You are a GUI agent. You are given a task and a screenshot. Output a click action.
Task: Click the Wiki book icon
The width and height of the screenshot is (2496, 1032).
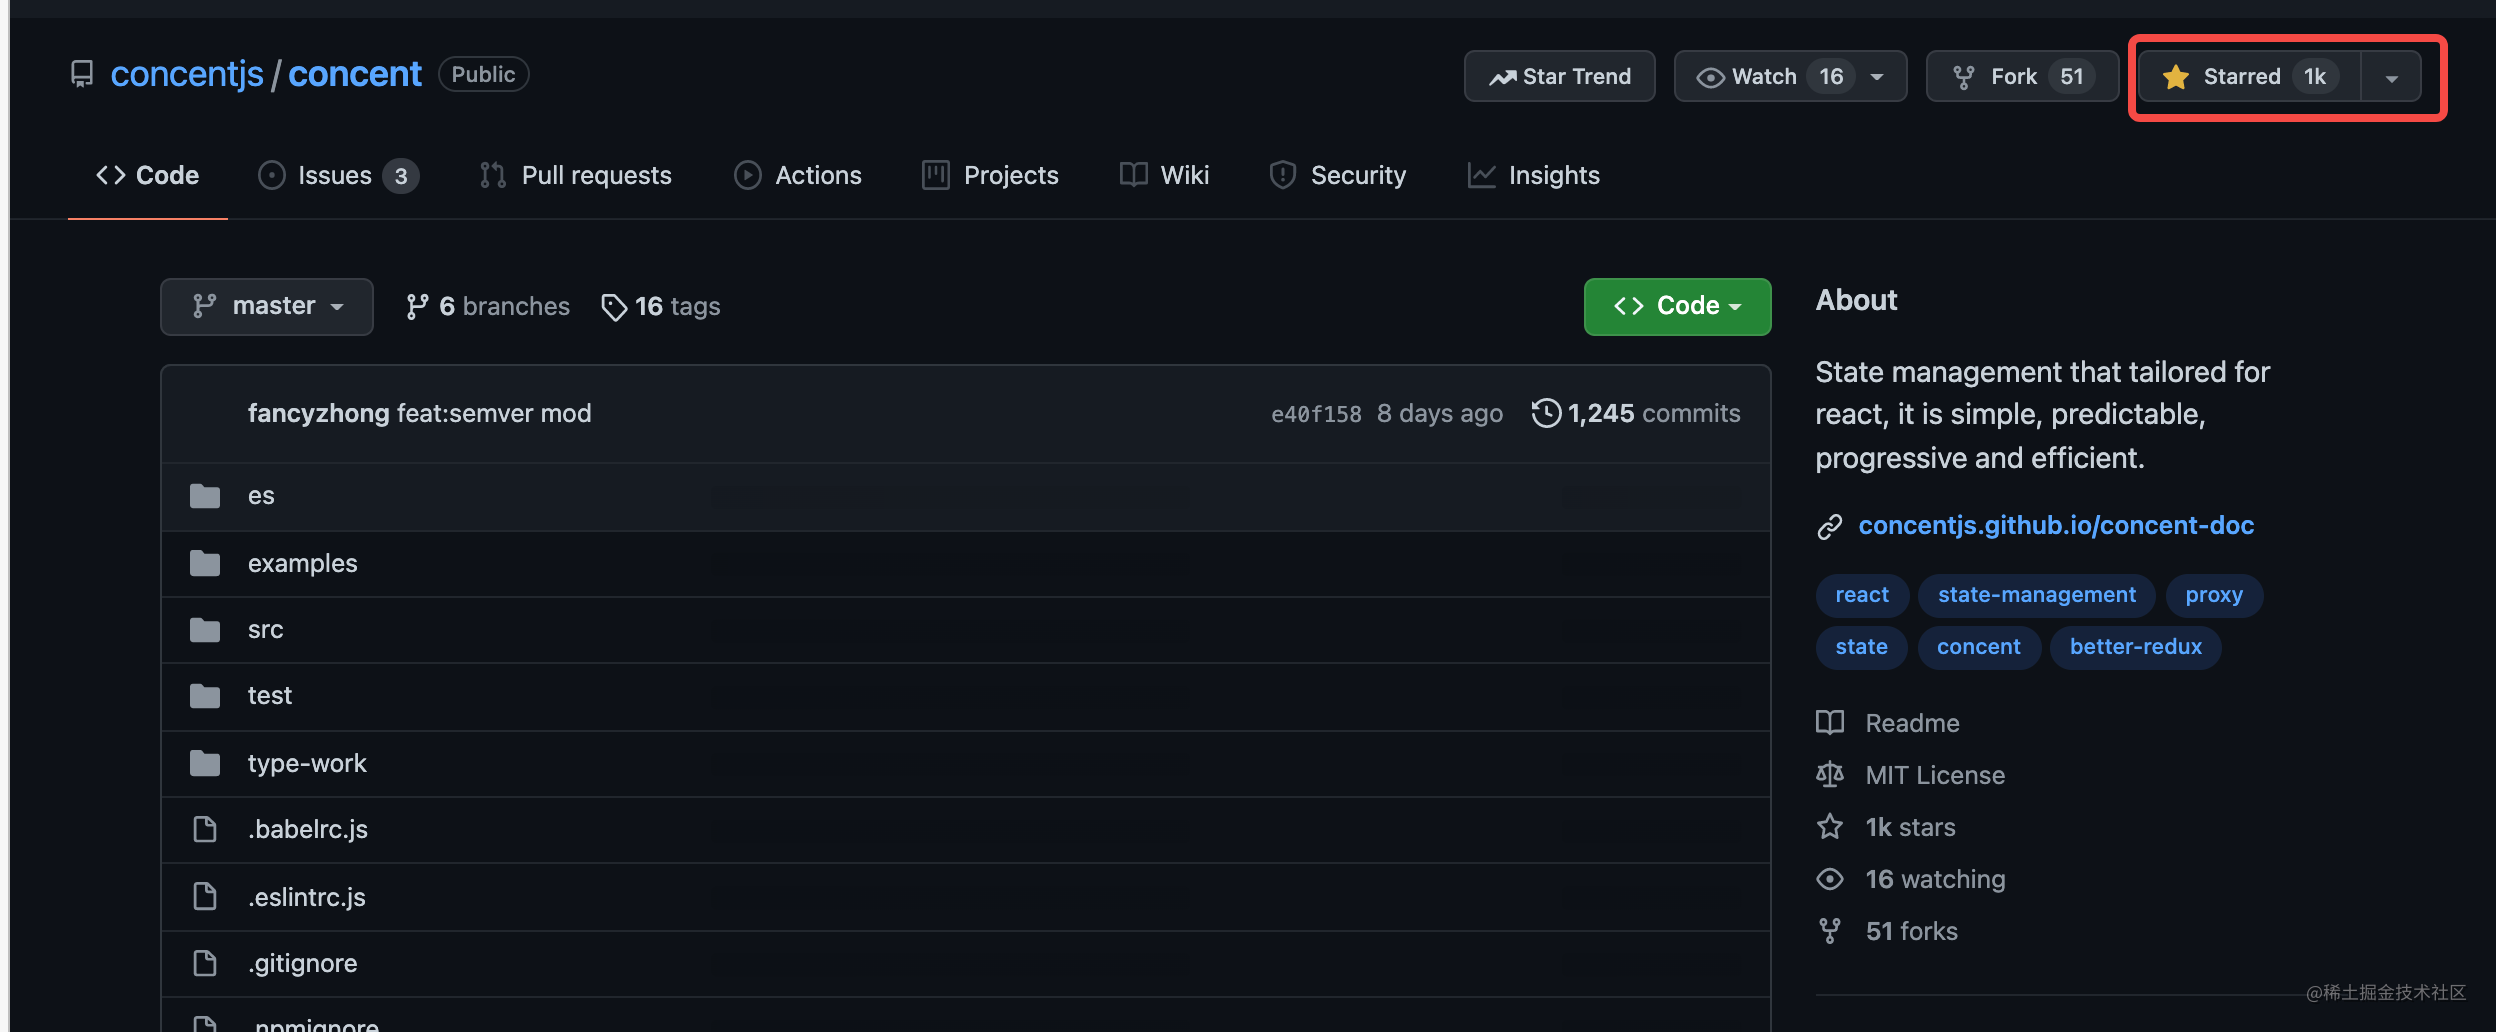tap(1134, 175)
